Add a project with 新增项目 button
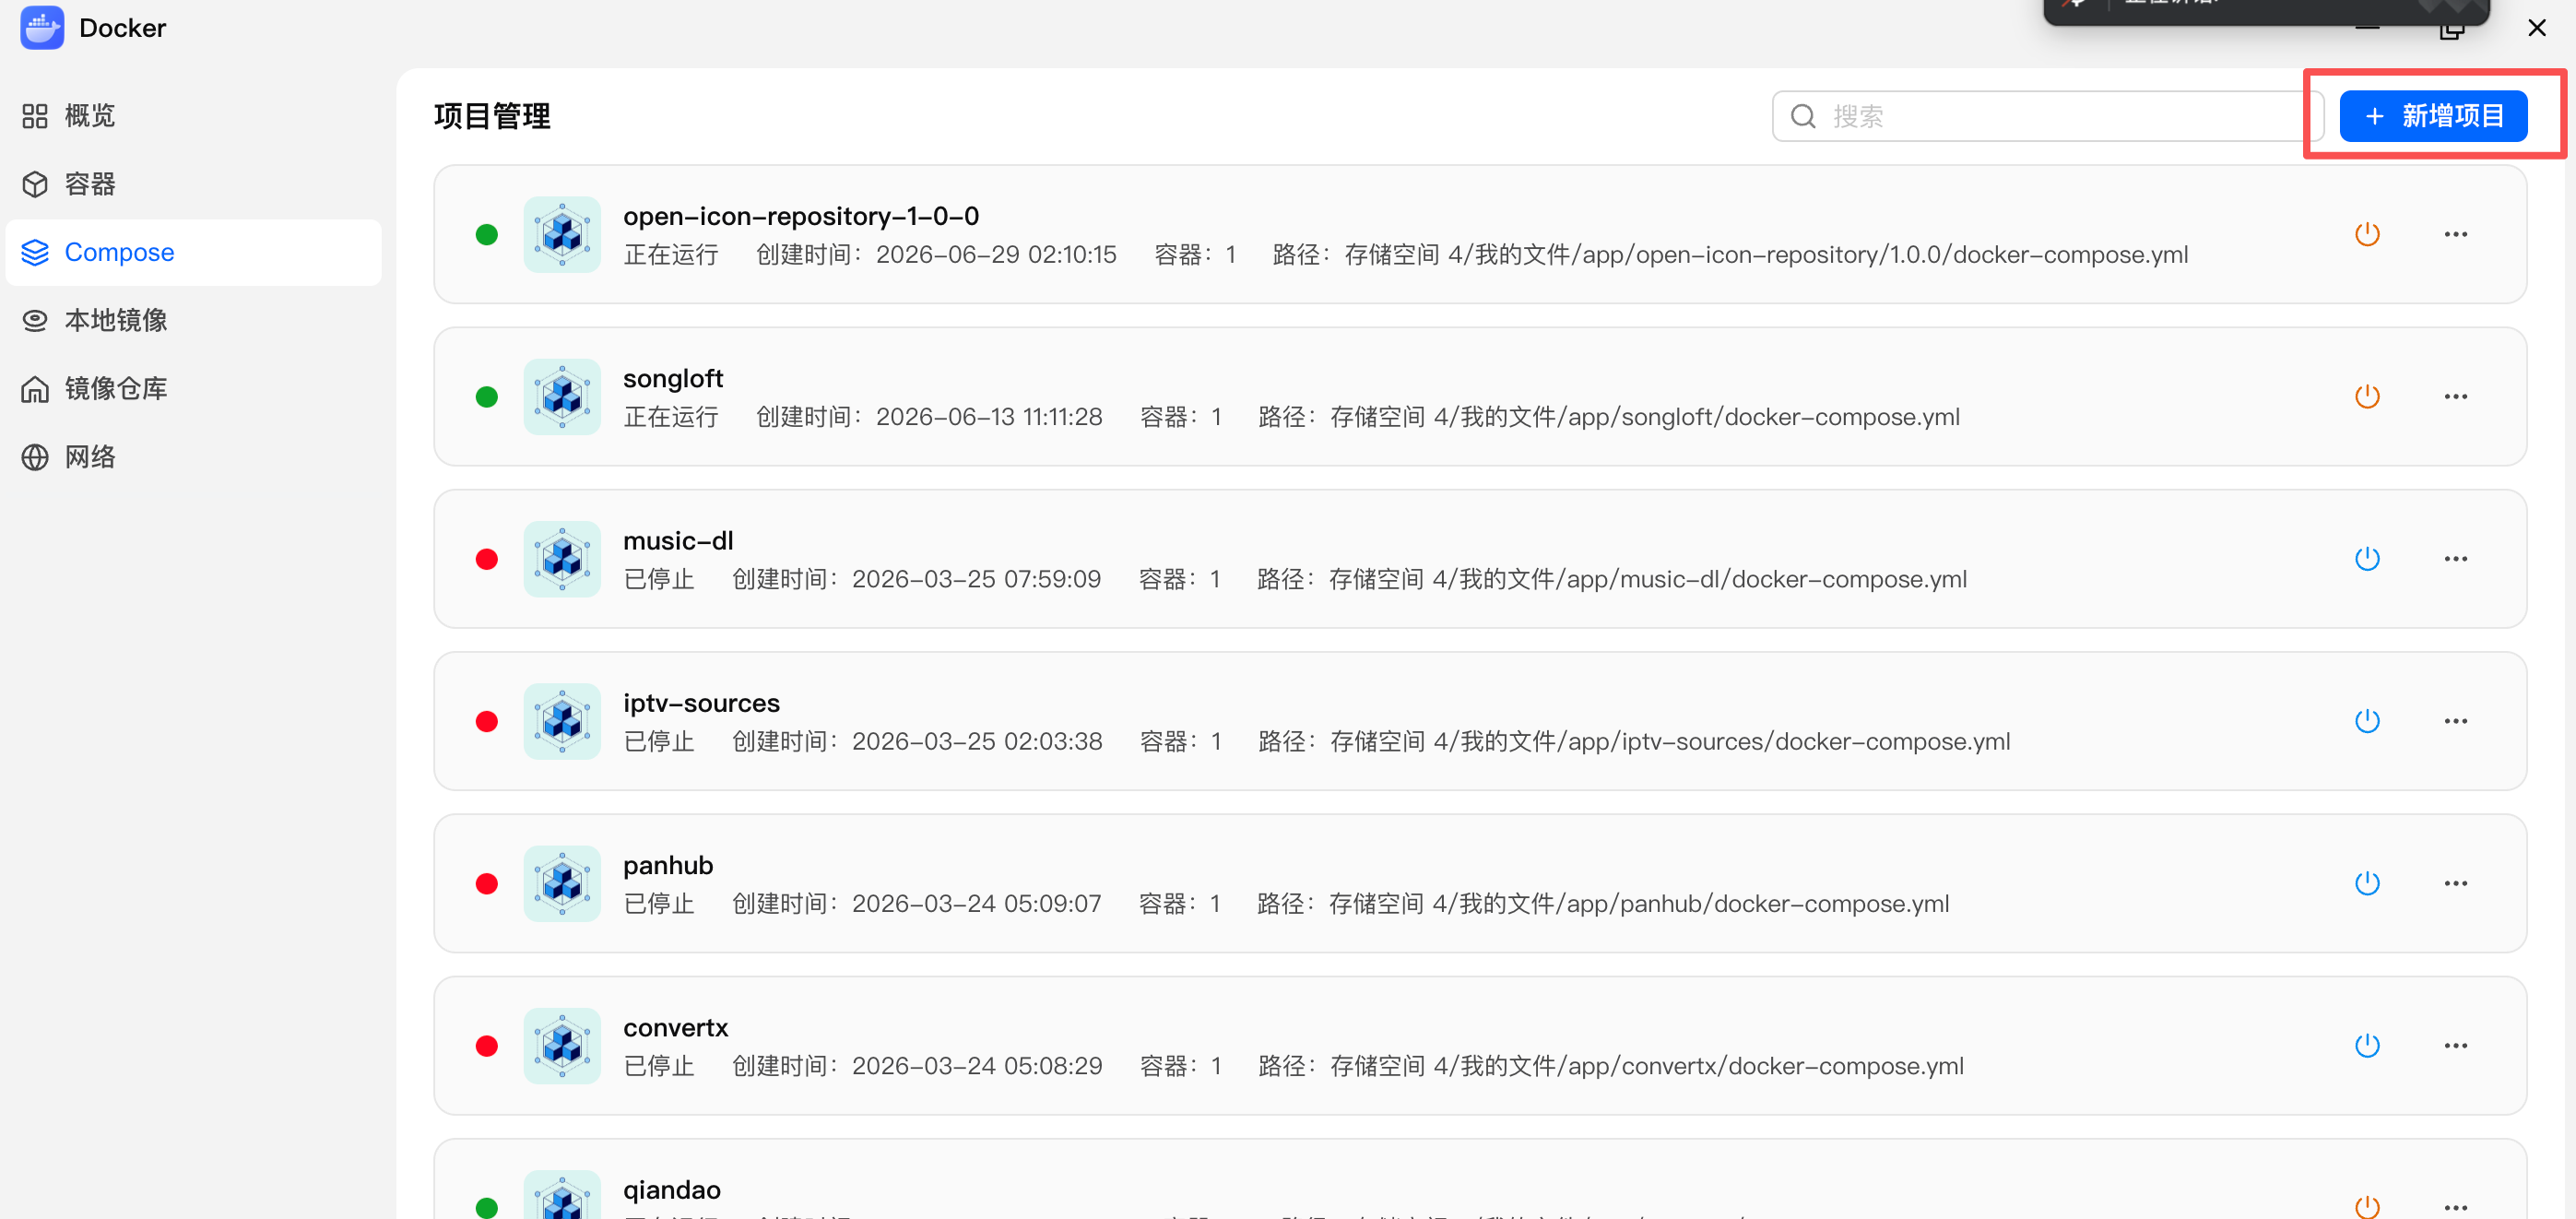Image resolution: width=2576 pixels, height=1219 pixels. [2433, 116]
